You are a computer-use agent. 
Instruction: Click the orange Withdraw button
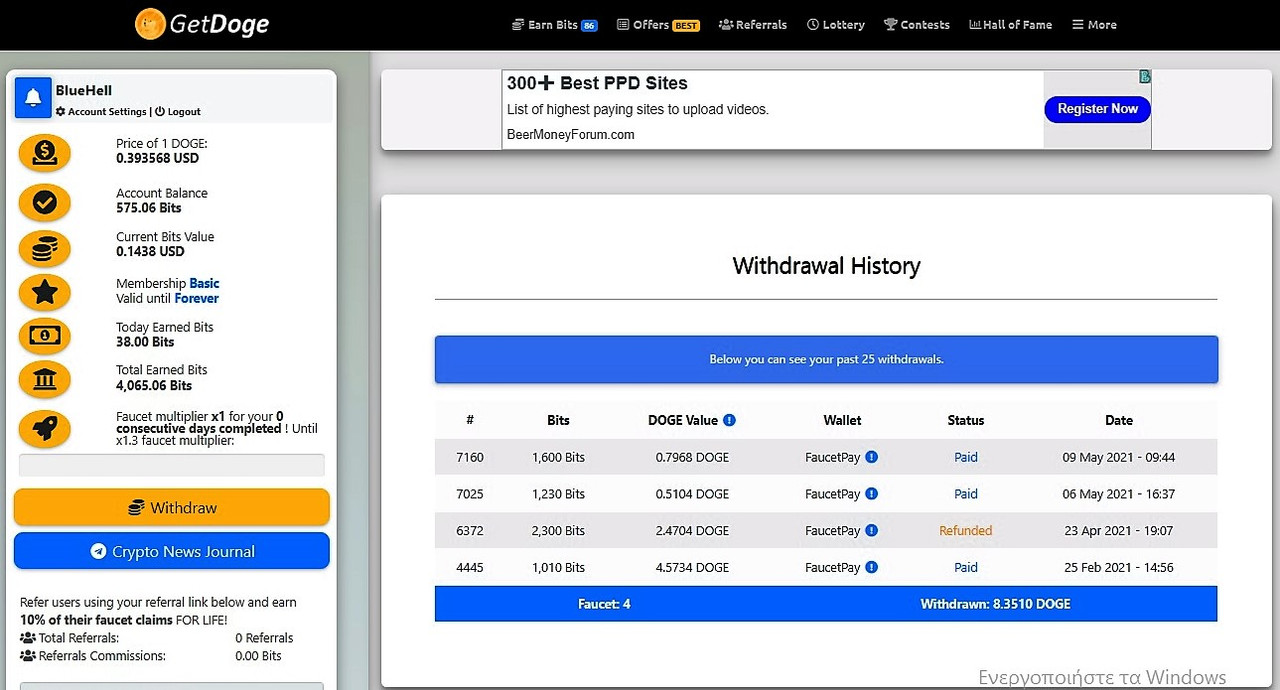171,507
